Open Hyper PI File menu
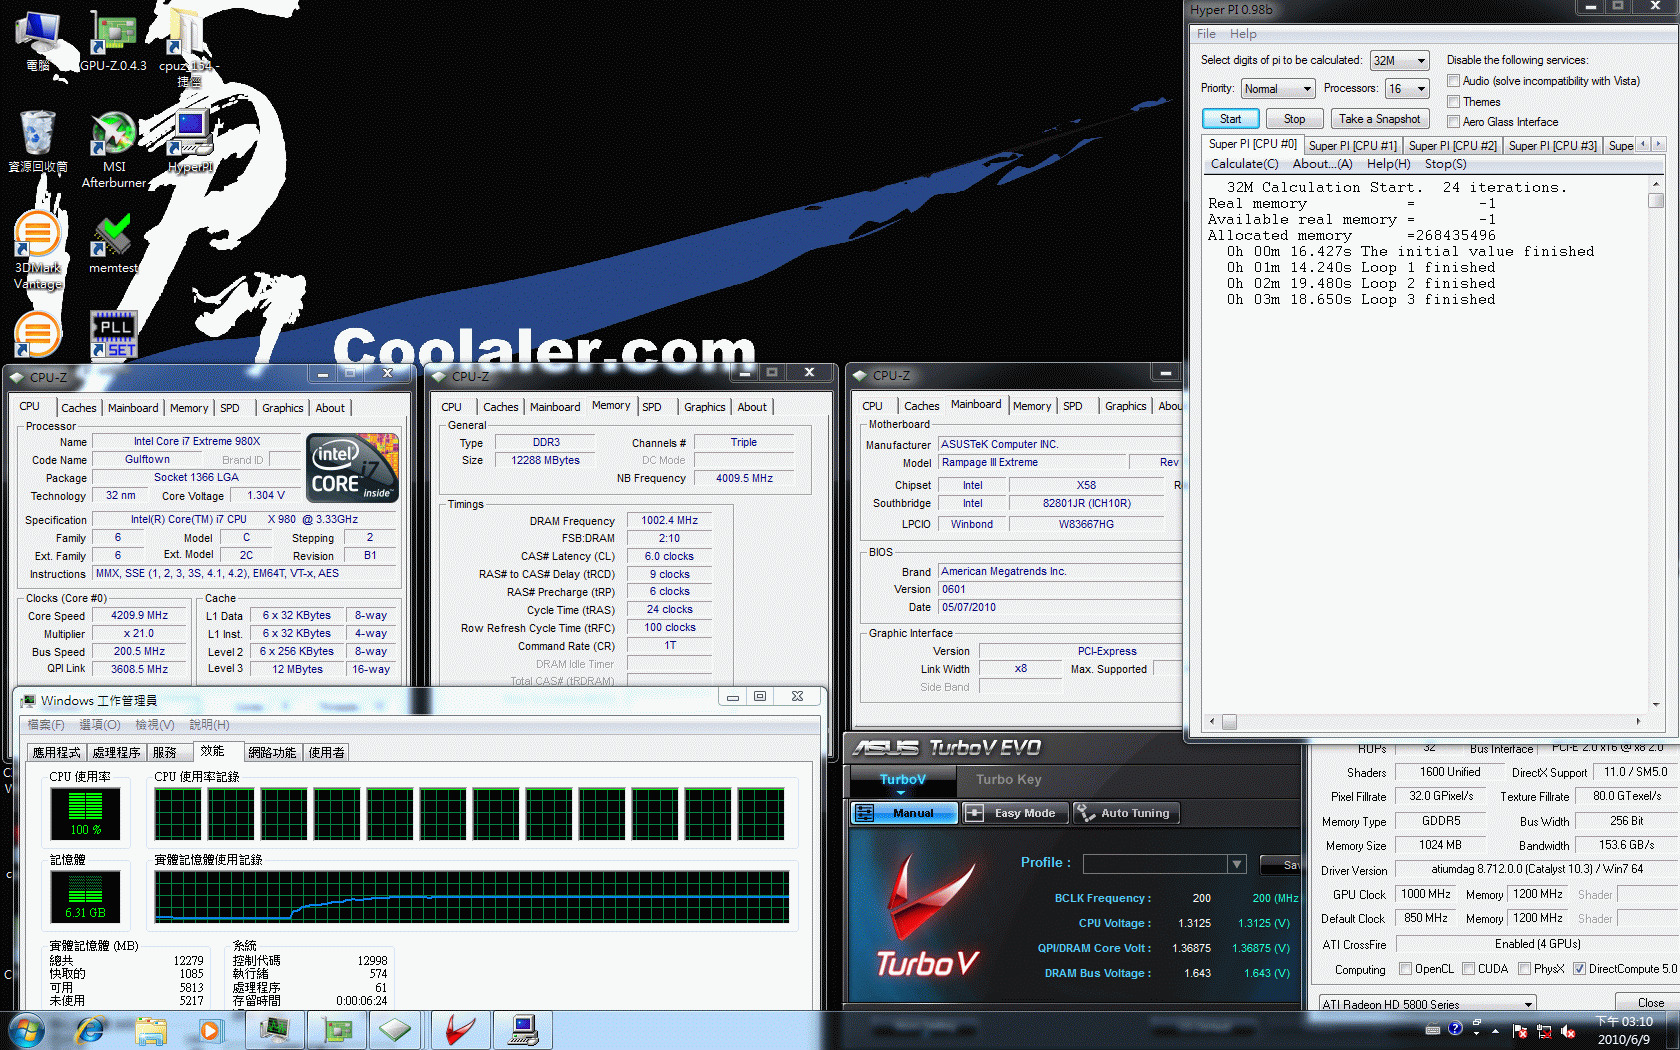 click(1206, 34)
